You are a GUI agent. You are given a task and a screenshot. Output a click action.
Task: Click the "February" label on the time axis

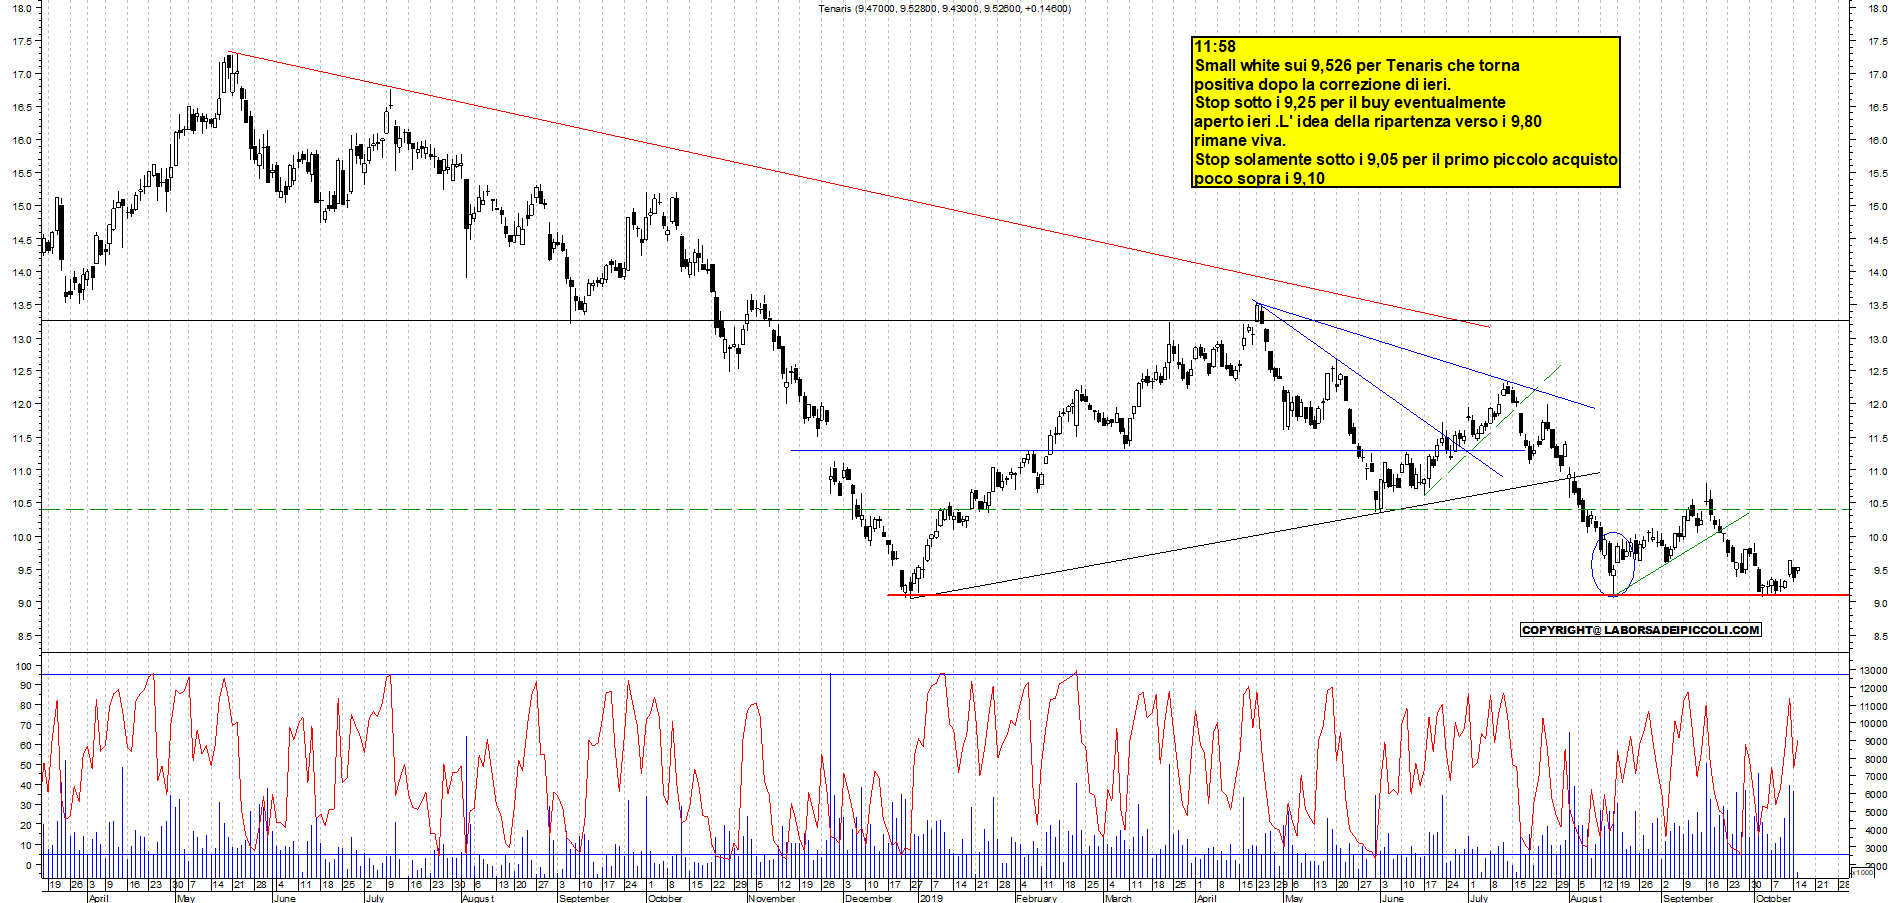click(x=1036, y=898)
